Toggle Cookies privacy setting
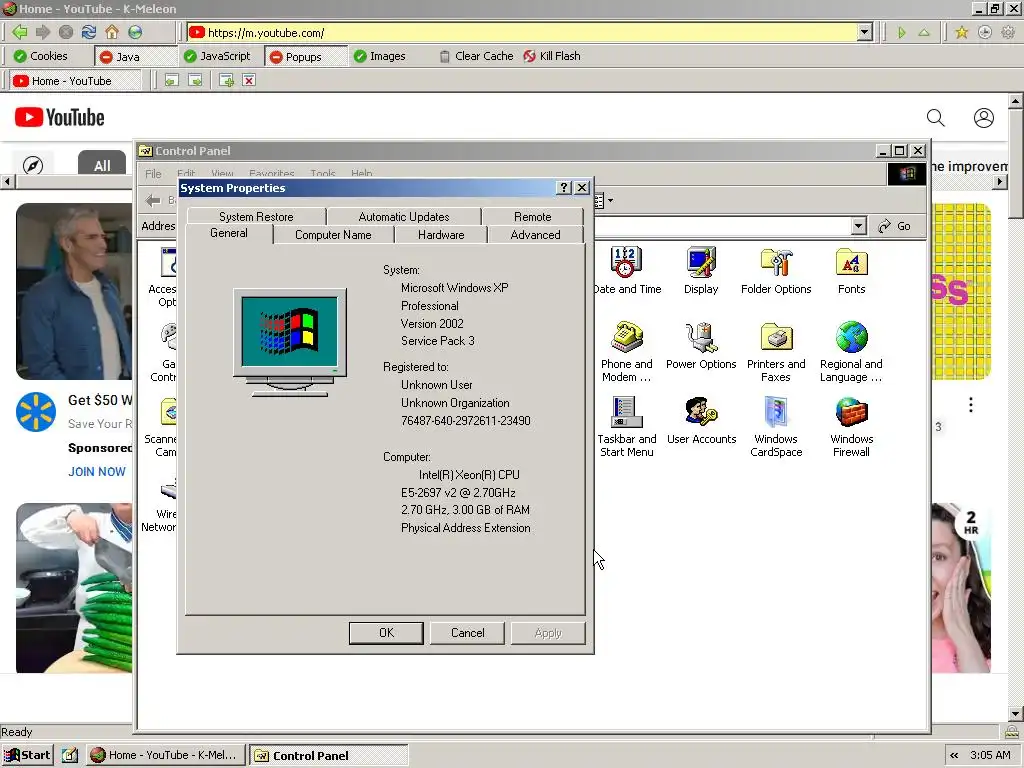This screenshot has height=768, width=1024. click(40, 56)
